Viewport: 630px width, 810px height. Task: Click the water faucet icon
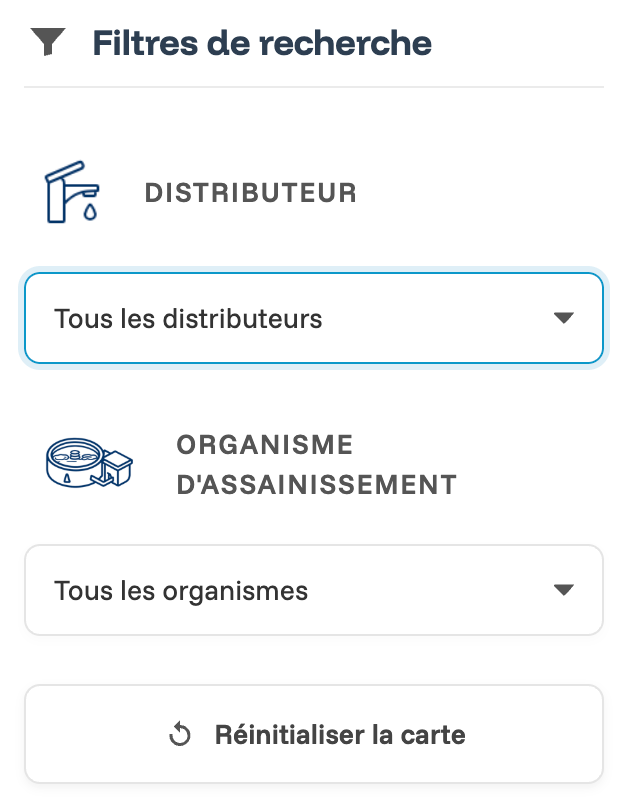pos(72,190)
